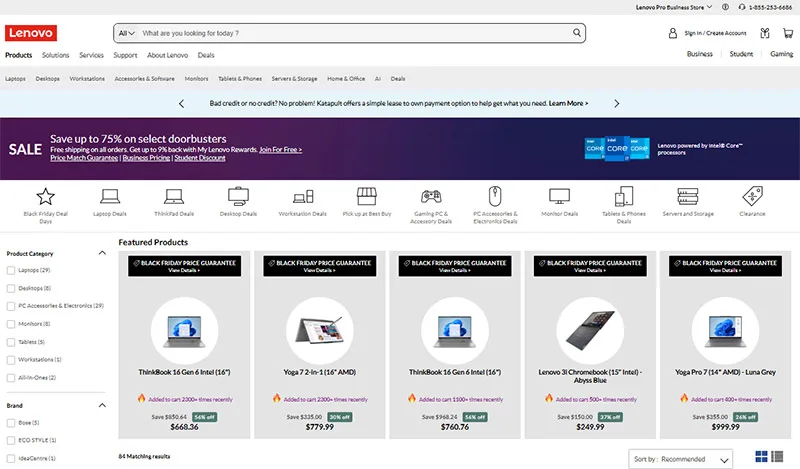The height and width of the screenshot is (469, 800).
Task: Open Desktop Deals icon
Action: [x=238, y=196]
